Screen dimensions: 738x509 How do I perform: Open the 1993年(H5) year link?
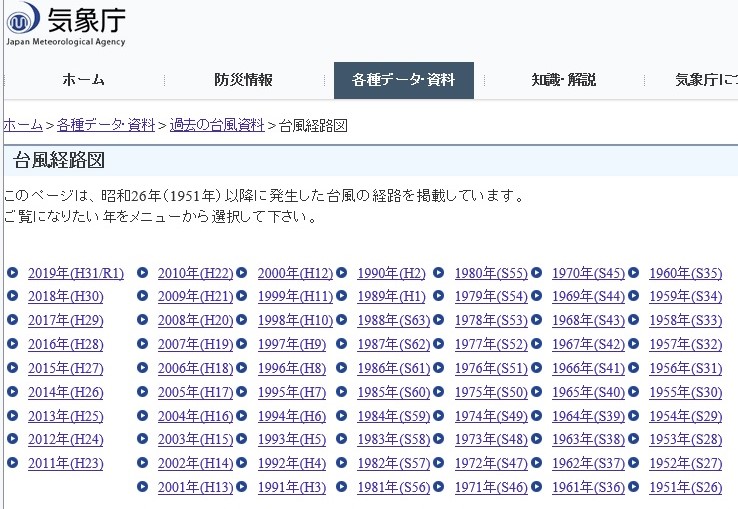pyautogui.click(x=292, y=440)
